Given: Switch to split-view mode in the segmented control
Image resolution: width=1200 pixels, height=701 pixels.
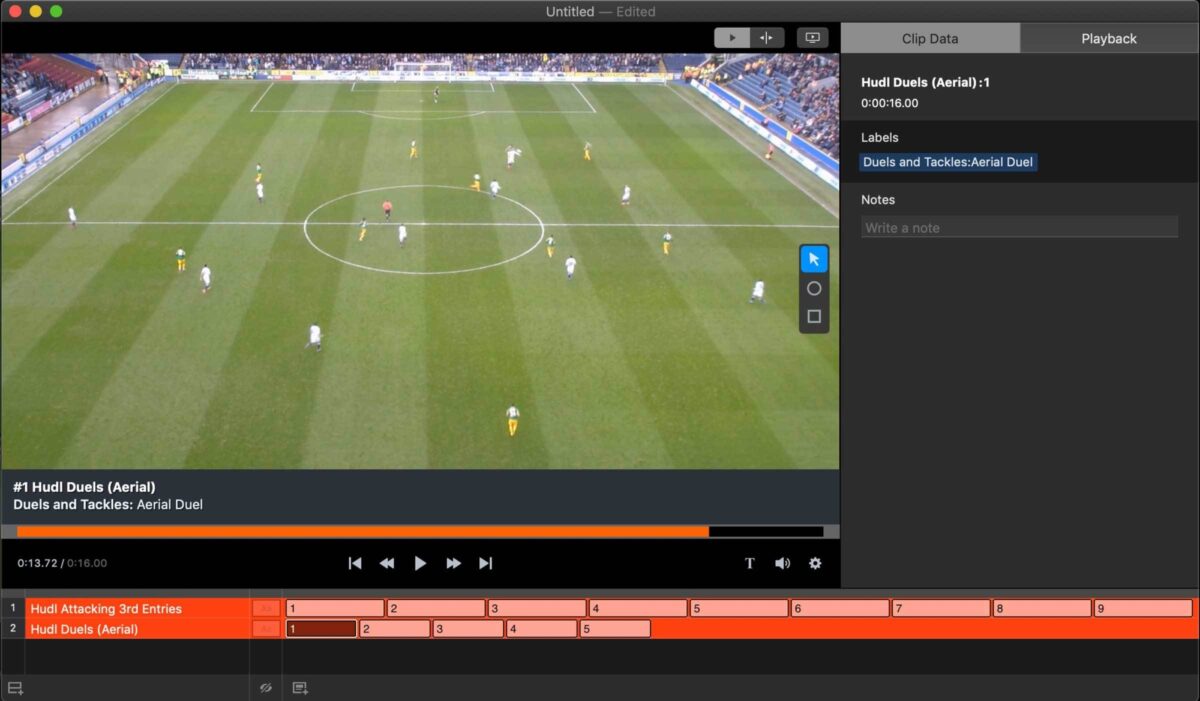Looking at the screenshot, I should click(x=767, y=37).
